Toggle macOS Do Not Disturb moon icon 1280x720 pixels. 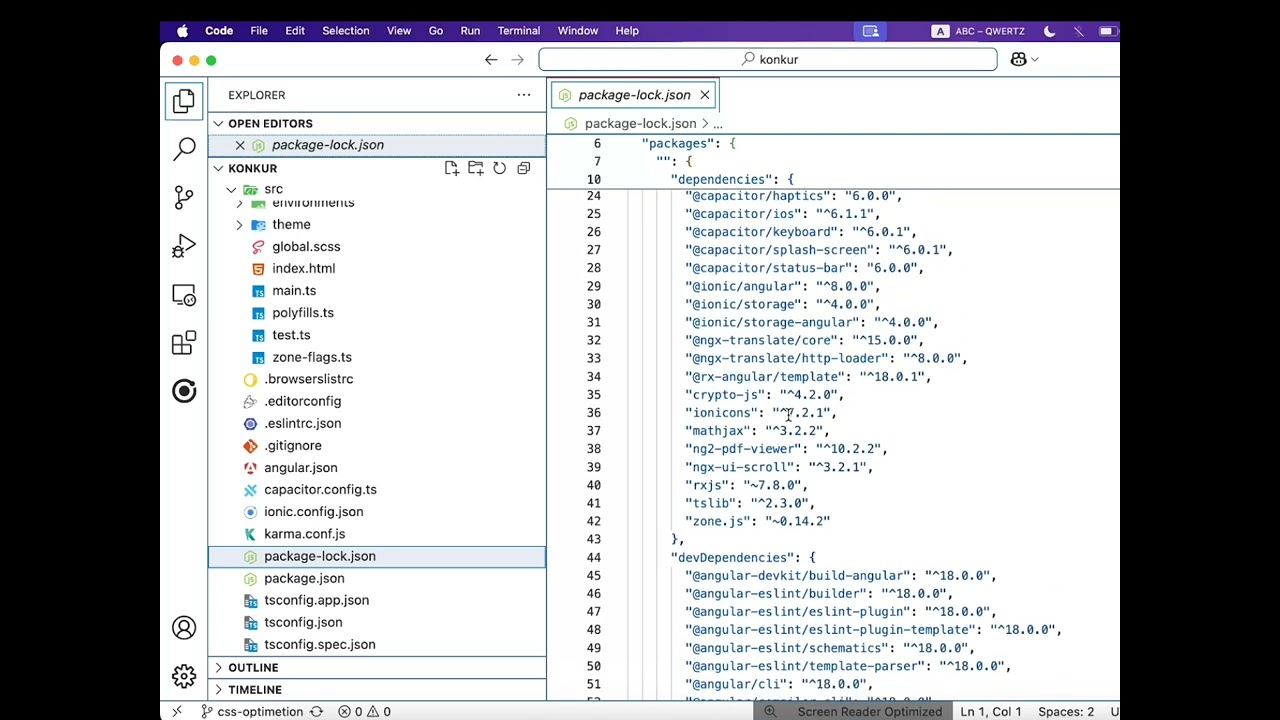pos(1049,31)
